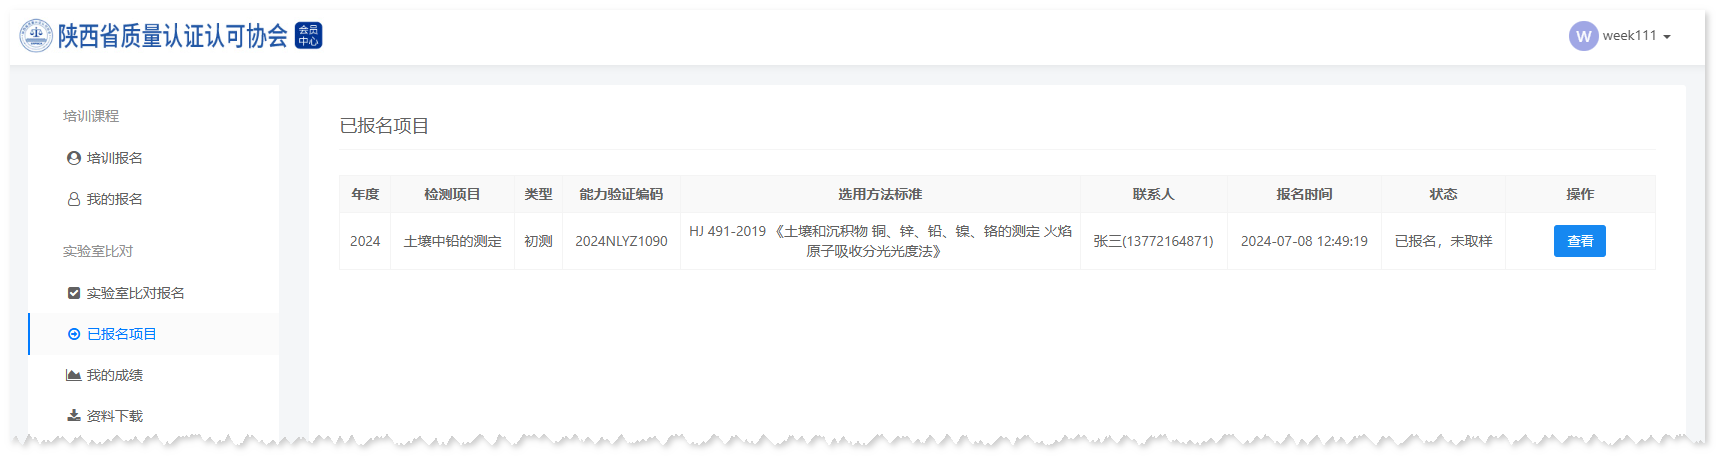Select the 已报名项目 menu item
The image size is (1716, 462).
point(153,334)
